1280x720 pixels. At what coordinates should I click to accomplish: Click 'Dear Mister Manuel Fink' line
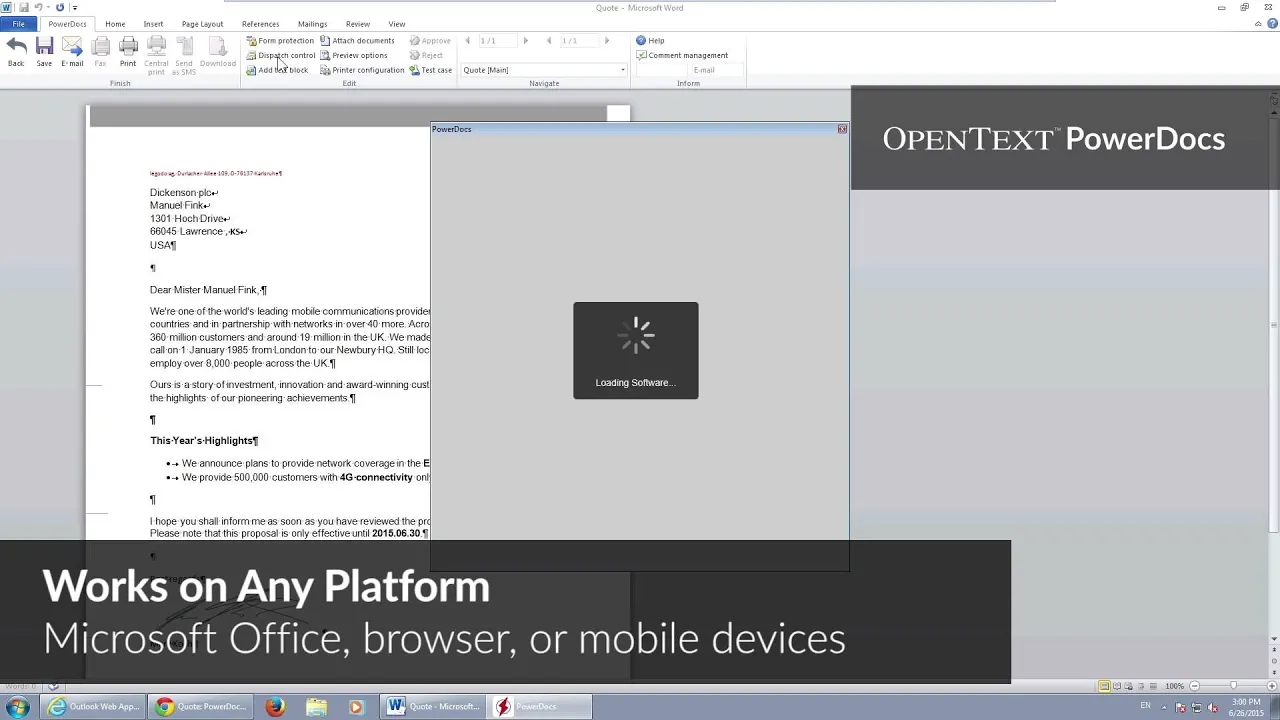208,290
